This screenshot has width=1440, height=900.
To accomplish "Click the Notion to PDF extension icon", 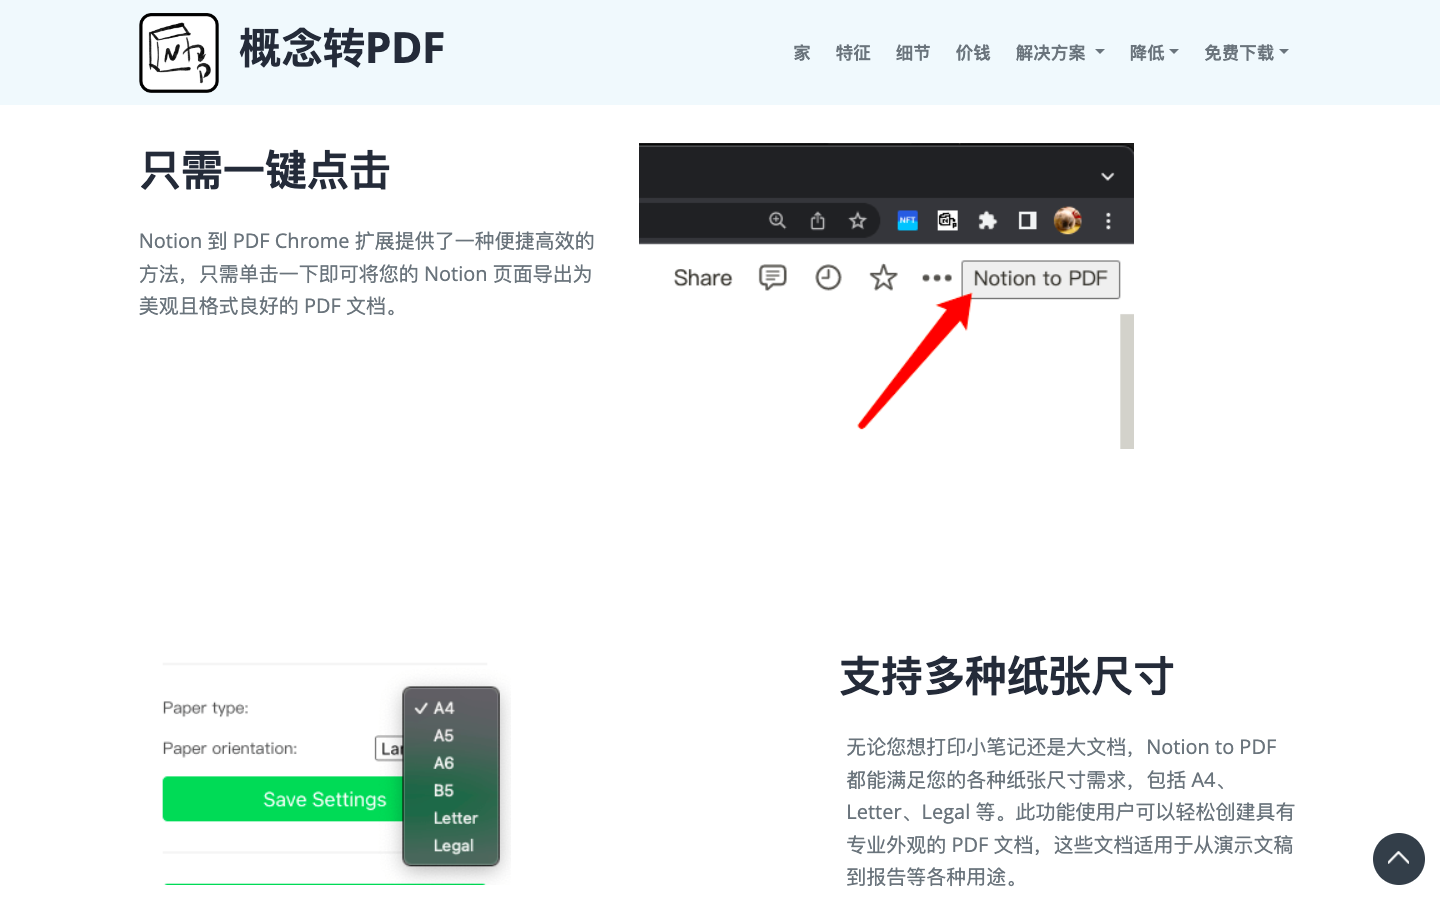I will (x=947, y=221).
